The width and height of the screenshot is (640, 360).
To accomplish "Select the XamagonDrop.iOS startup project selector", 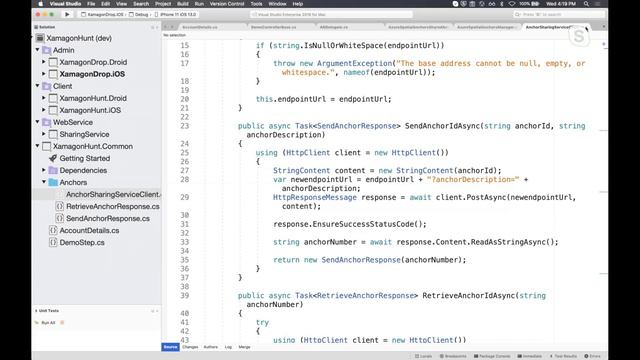I will tap(102, 14).
